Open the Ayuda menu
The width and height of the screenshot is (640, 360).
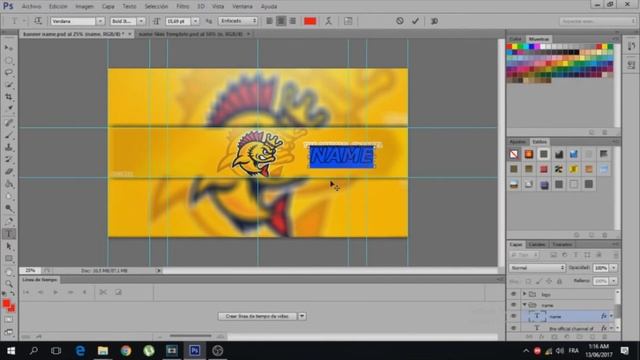pos(269,6)
